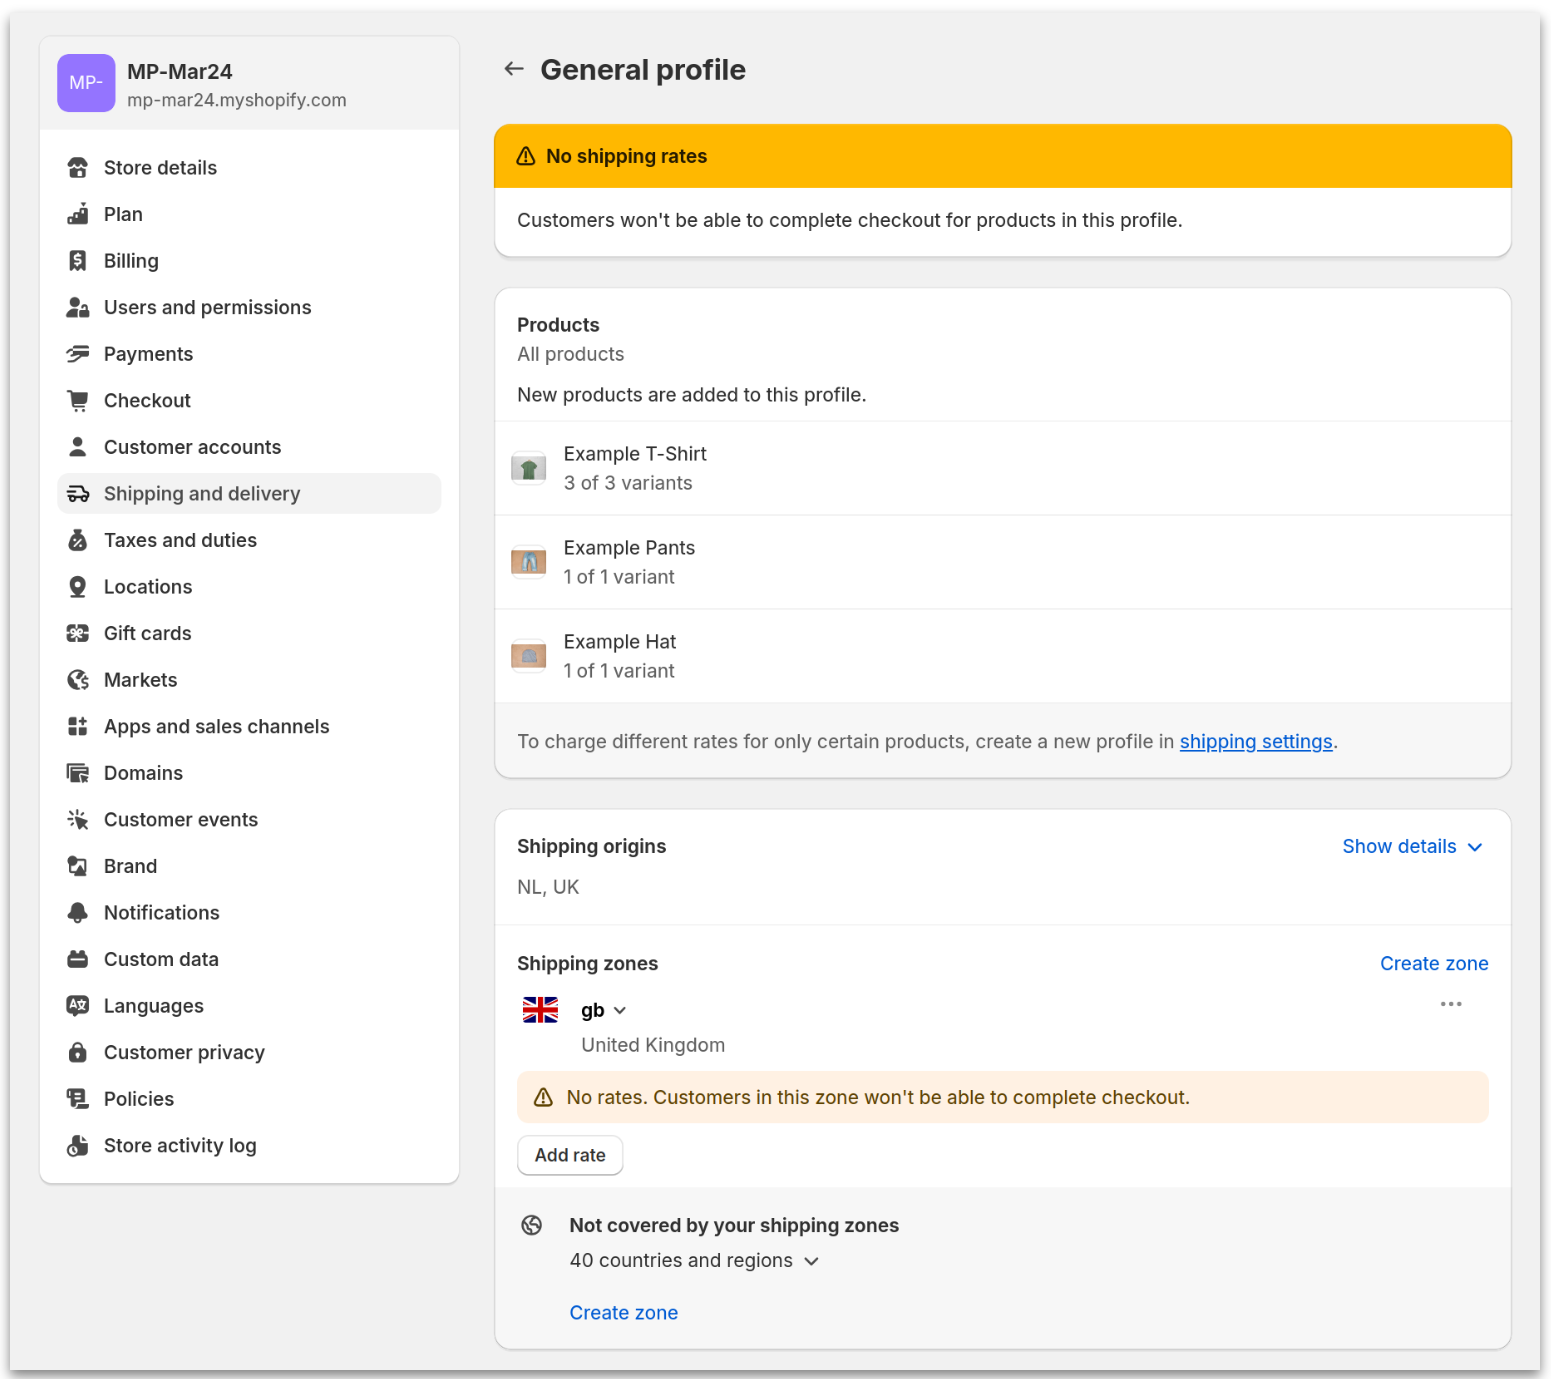Click the Markets globe icon
The width and height of the screenshot is (1551, 1379).
point(78,679)
